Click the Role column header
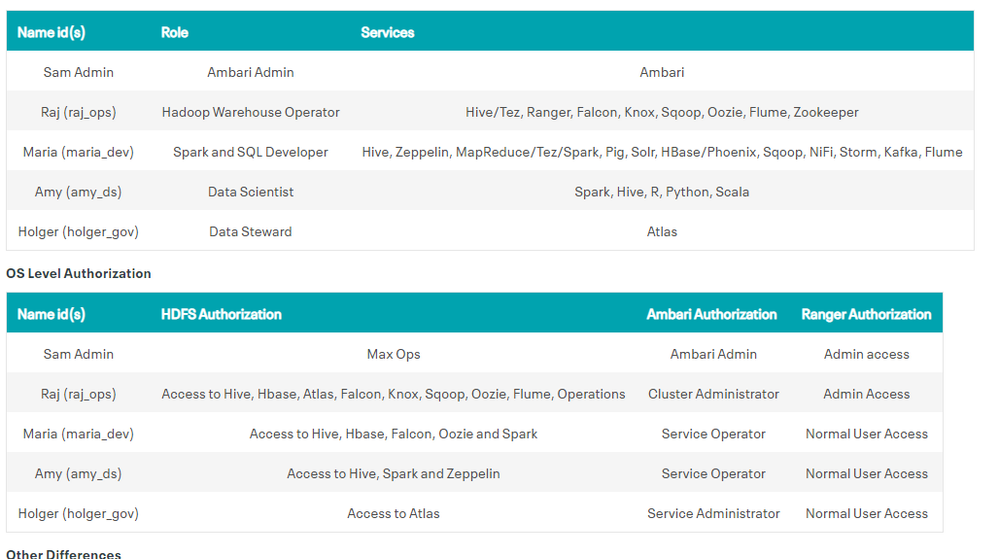 coord(175,32)
